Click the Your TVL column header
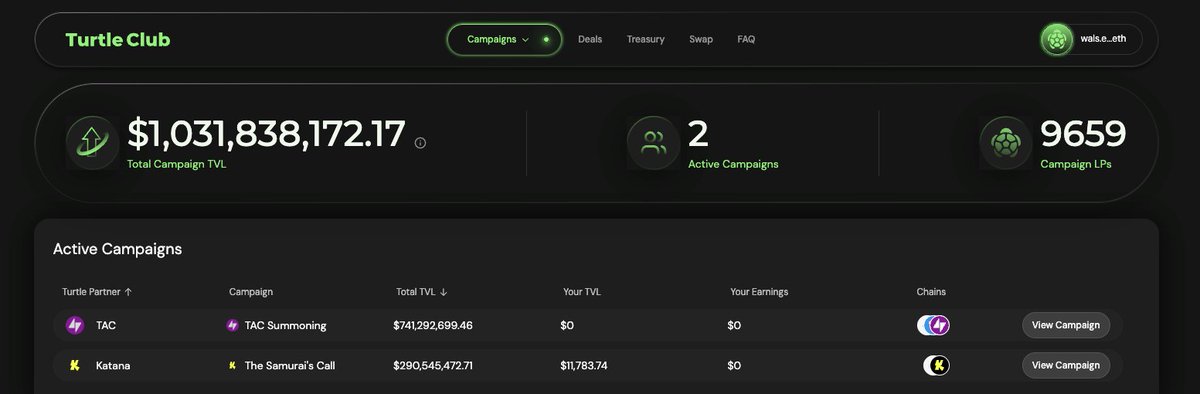1200x394 pixels. [x=582, y=292]
